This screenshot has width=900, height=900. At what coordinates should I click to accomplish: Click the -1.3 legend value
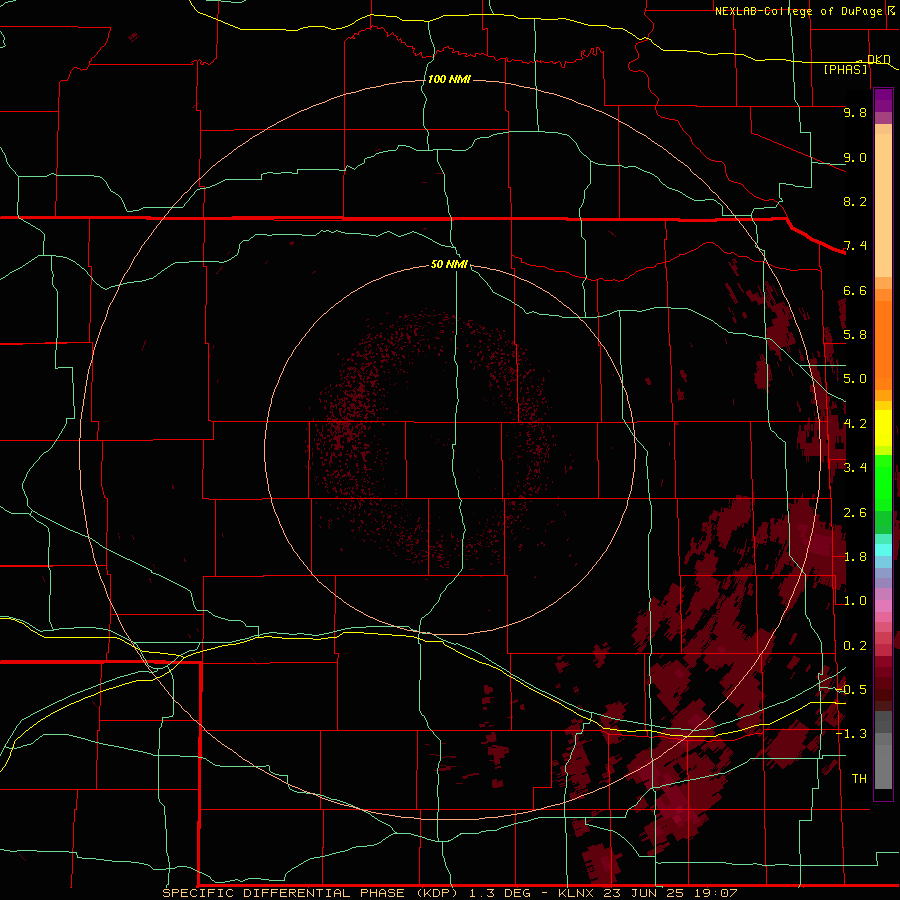tap(851, 734)
